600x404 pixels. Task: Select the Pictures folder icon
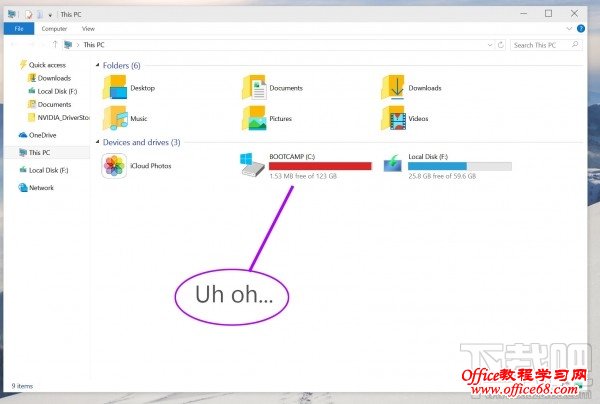coord(254,118)
